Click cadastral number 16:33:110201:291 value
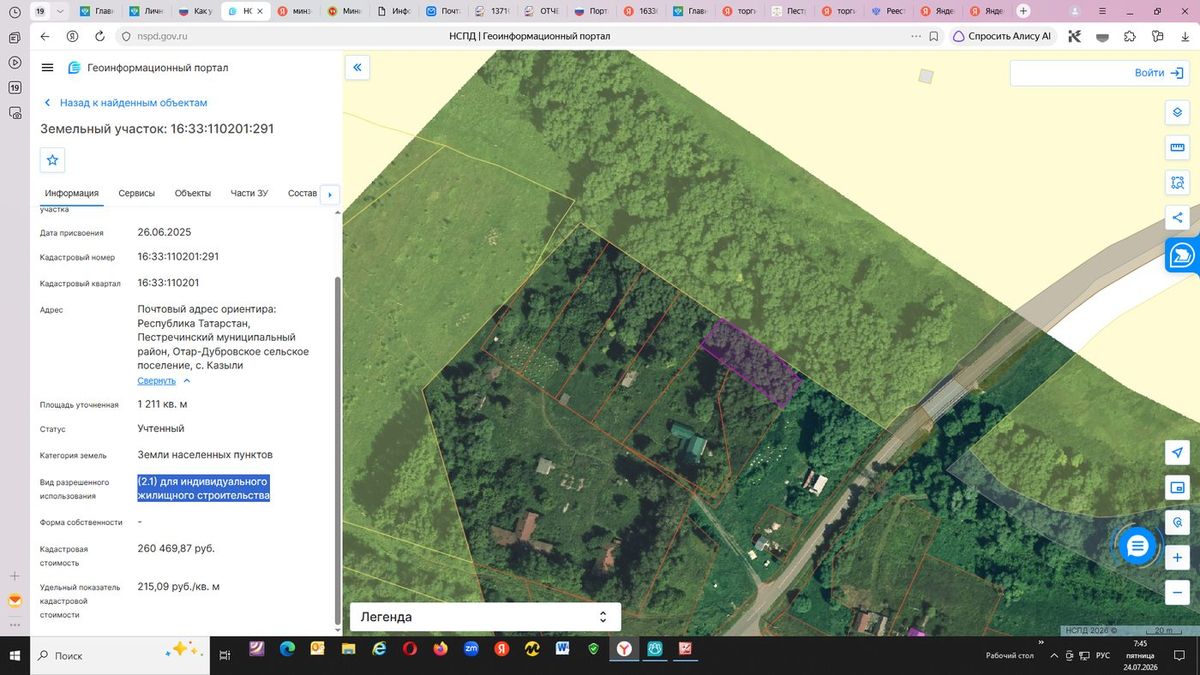Viewport: 1200px width, 675px height. pos(178,257)
